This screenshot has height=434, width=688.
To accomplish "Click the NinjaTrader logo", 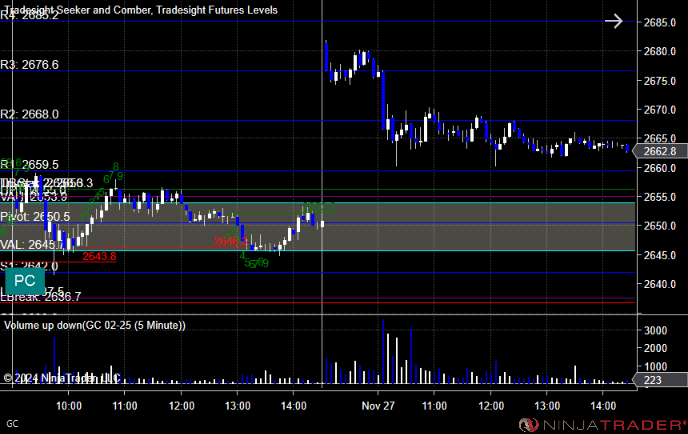I will coord(602,425).
